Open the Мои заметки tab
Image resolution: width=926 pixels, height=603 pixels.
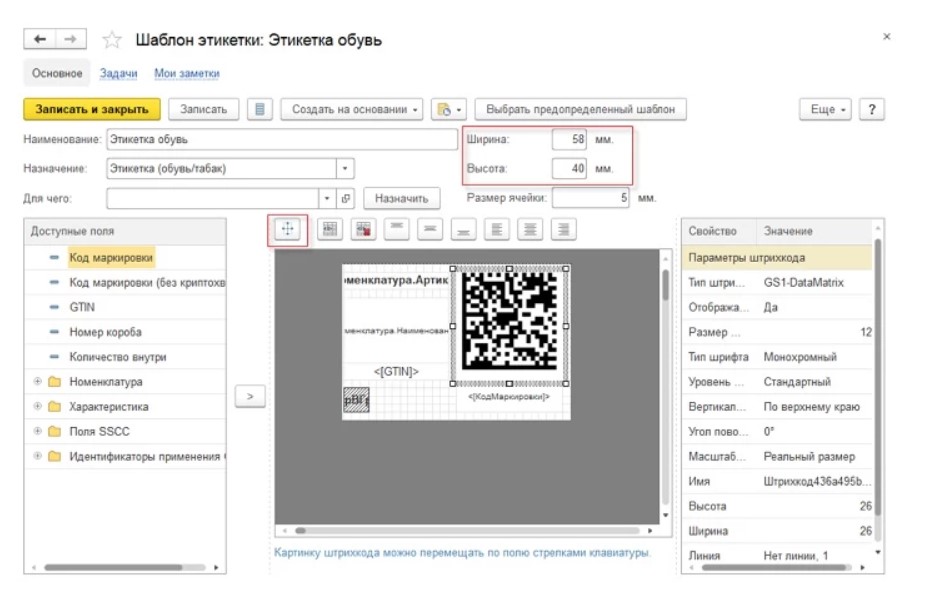[187, 74]
